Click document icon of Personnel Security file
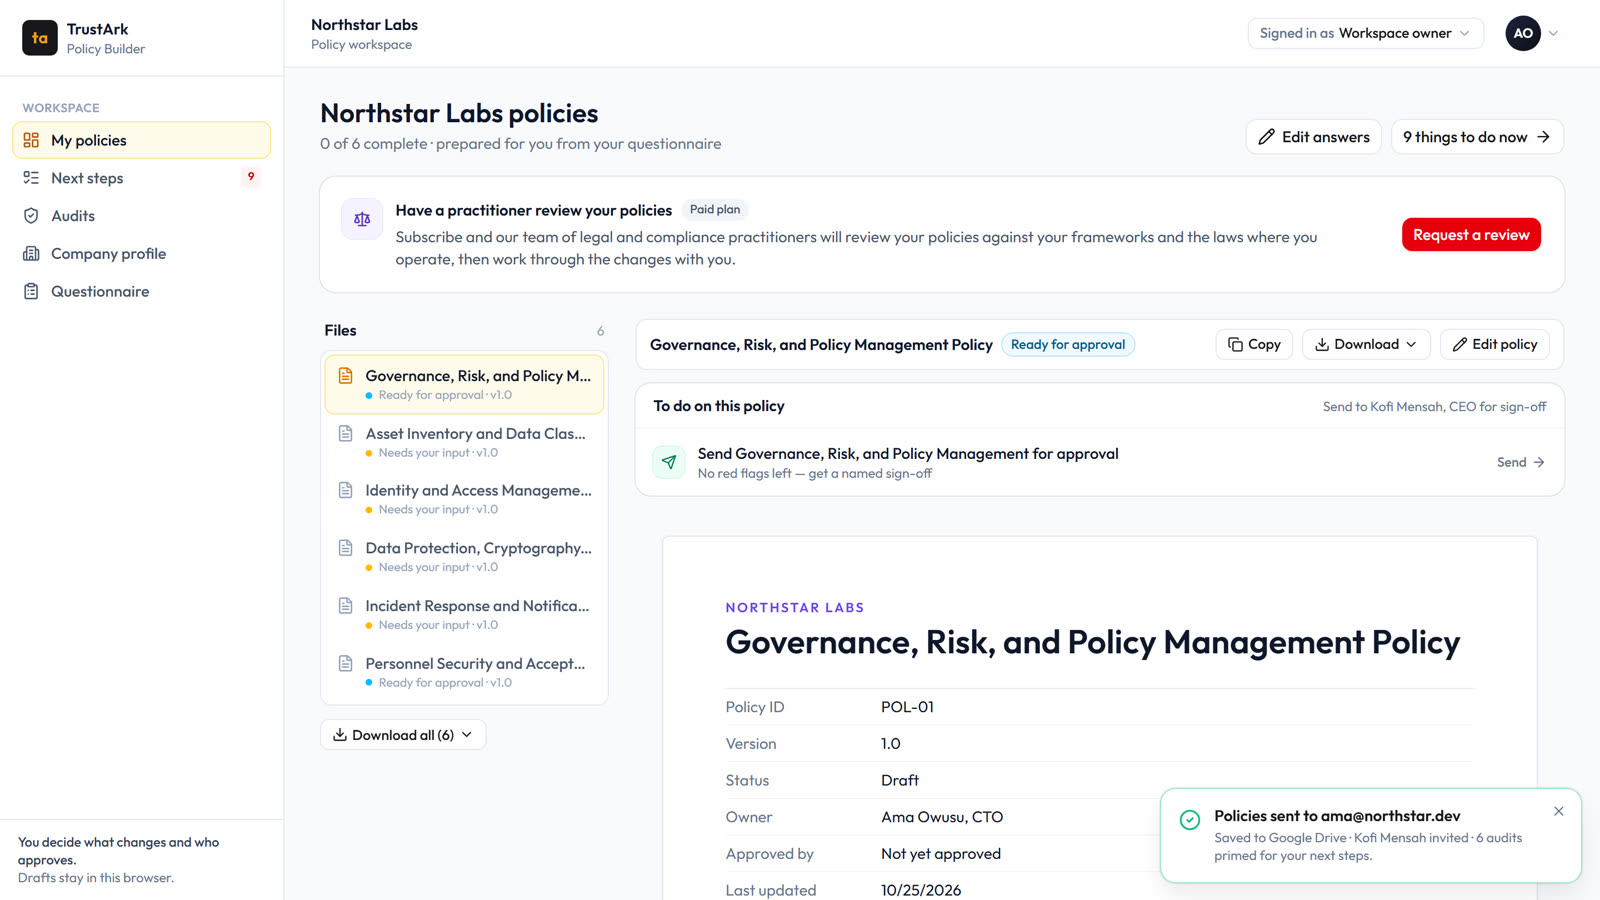This screenshot has height=900, width=1600. pyautogui.click(x=346, y=664)
